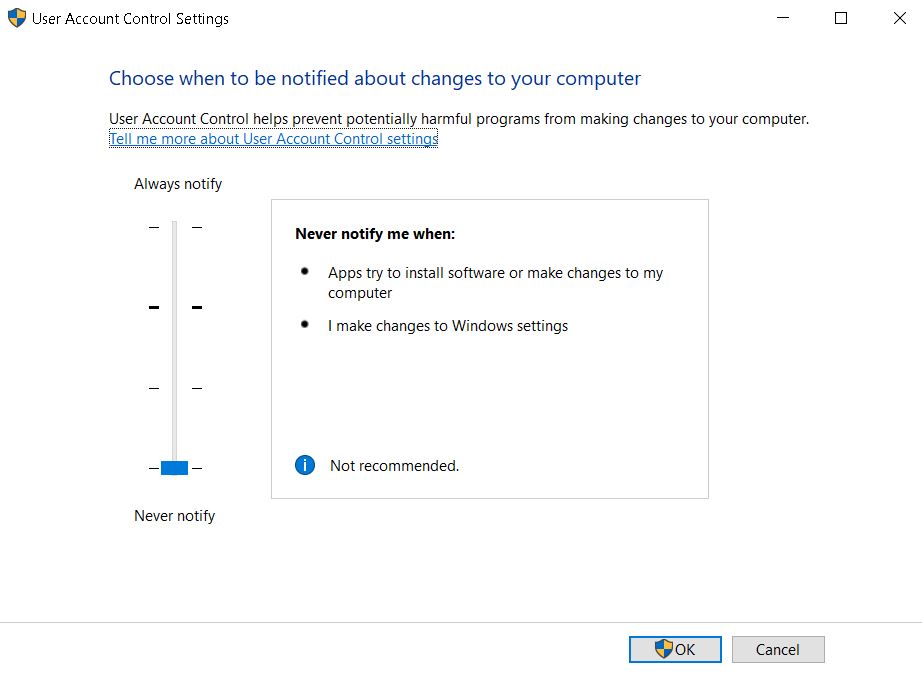This screenshot has height=678, width=922.
Task: Close the User Account Control Settings window
Action: coord(899,18)
